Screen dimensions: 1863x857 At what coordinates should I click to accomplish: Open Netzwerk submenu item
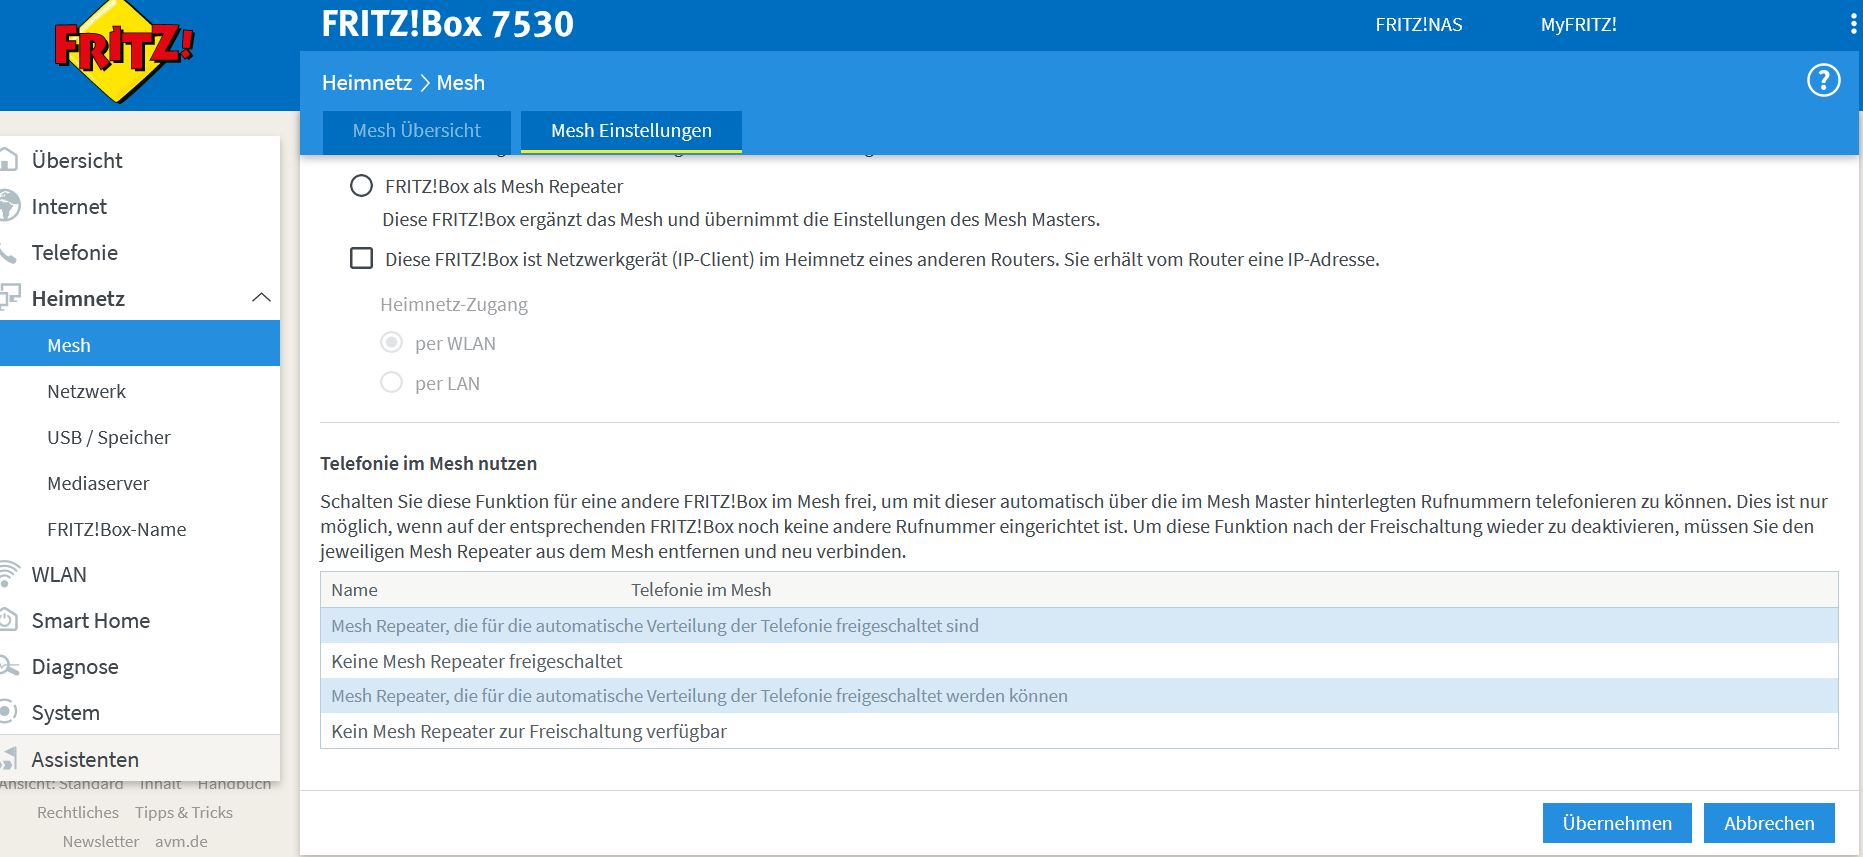[x=86, y=391]
